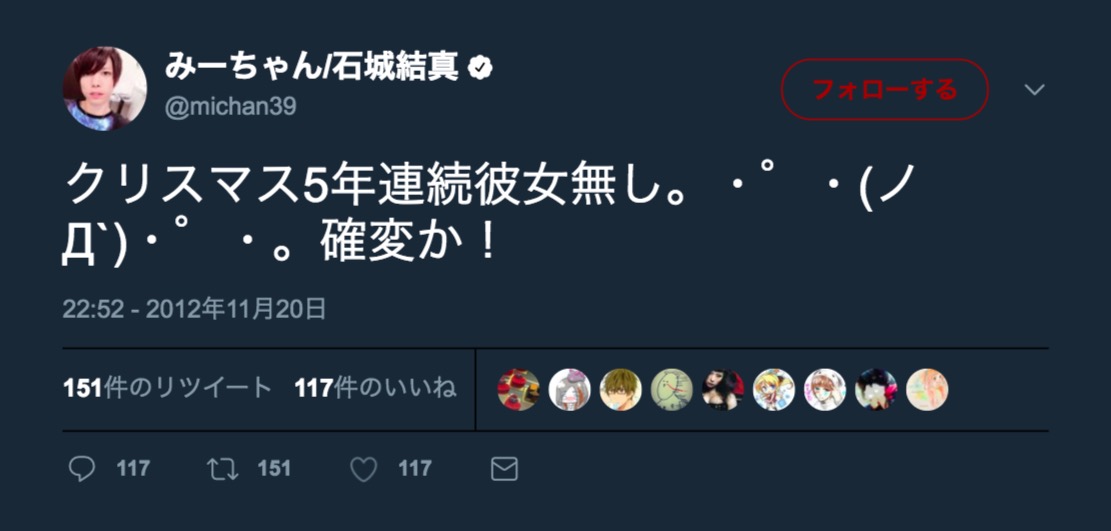Click the first liker avatar with red objects
Screen dimensions: 1111x531
coord(518,389)
